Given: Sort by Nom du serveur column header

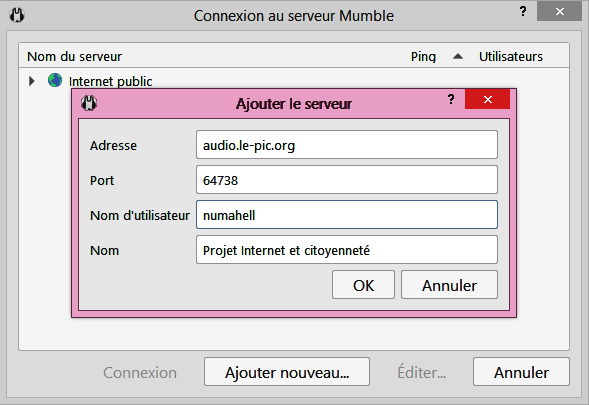Looking at the screenshot, I should (x=74, y=56).
